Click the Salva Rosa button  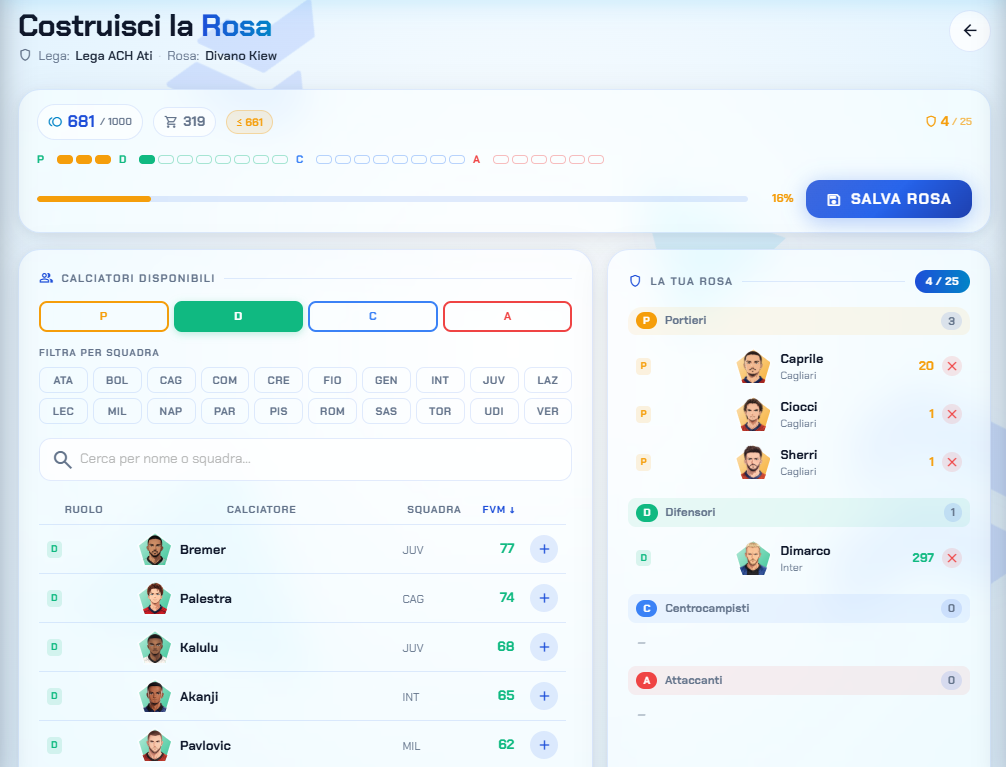click(x=889, y=199)
